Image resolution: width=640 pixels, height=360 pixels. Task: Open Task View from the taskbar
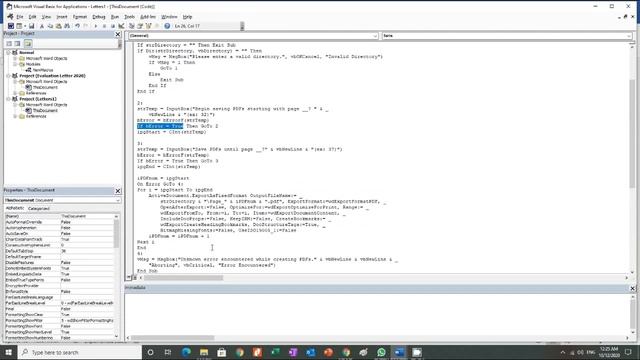[x=168, y=352]
